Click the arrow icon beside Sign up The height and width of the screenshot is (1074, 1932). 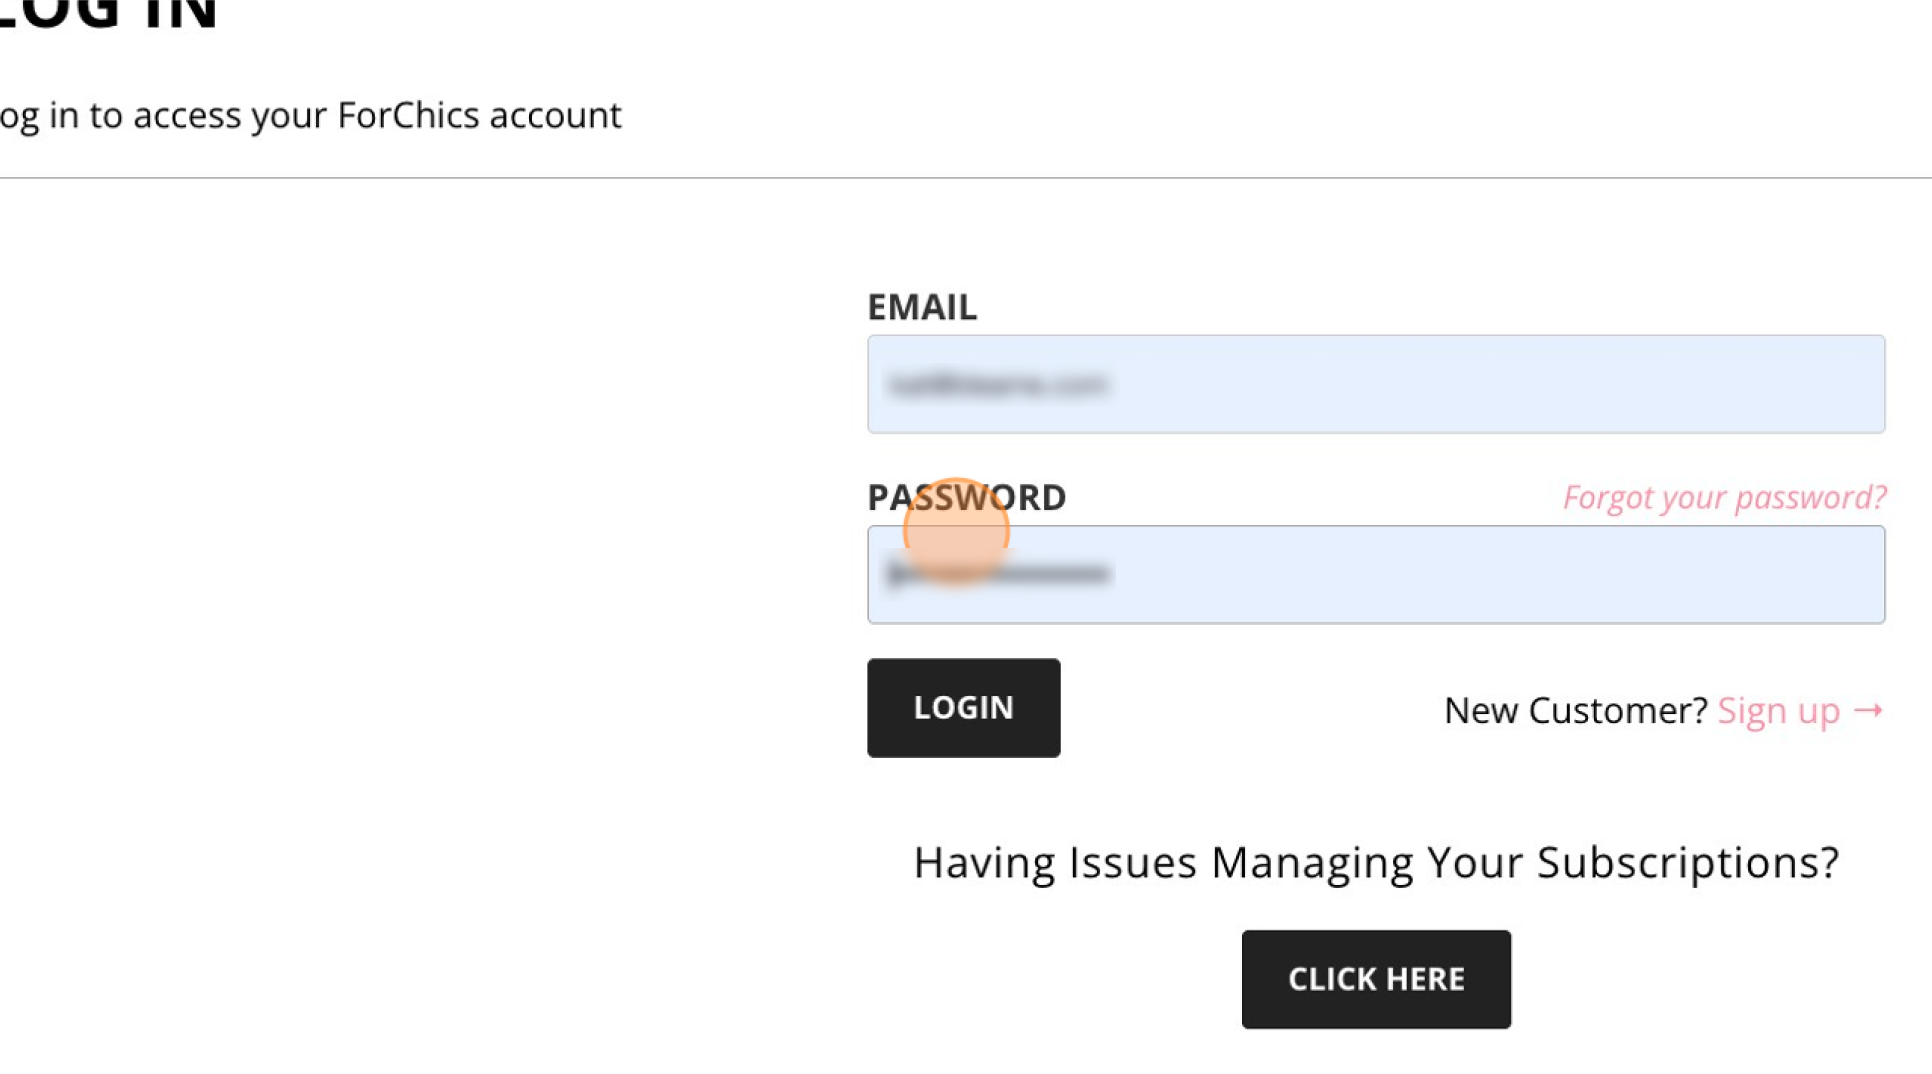coord(1868,710)
